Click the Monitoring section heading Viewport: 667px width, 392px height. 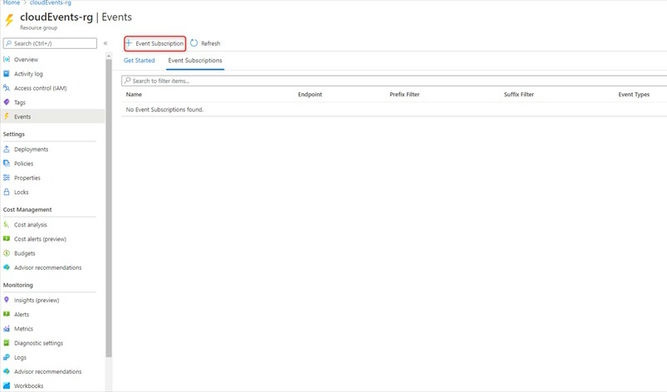tap(18, 285)
